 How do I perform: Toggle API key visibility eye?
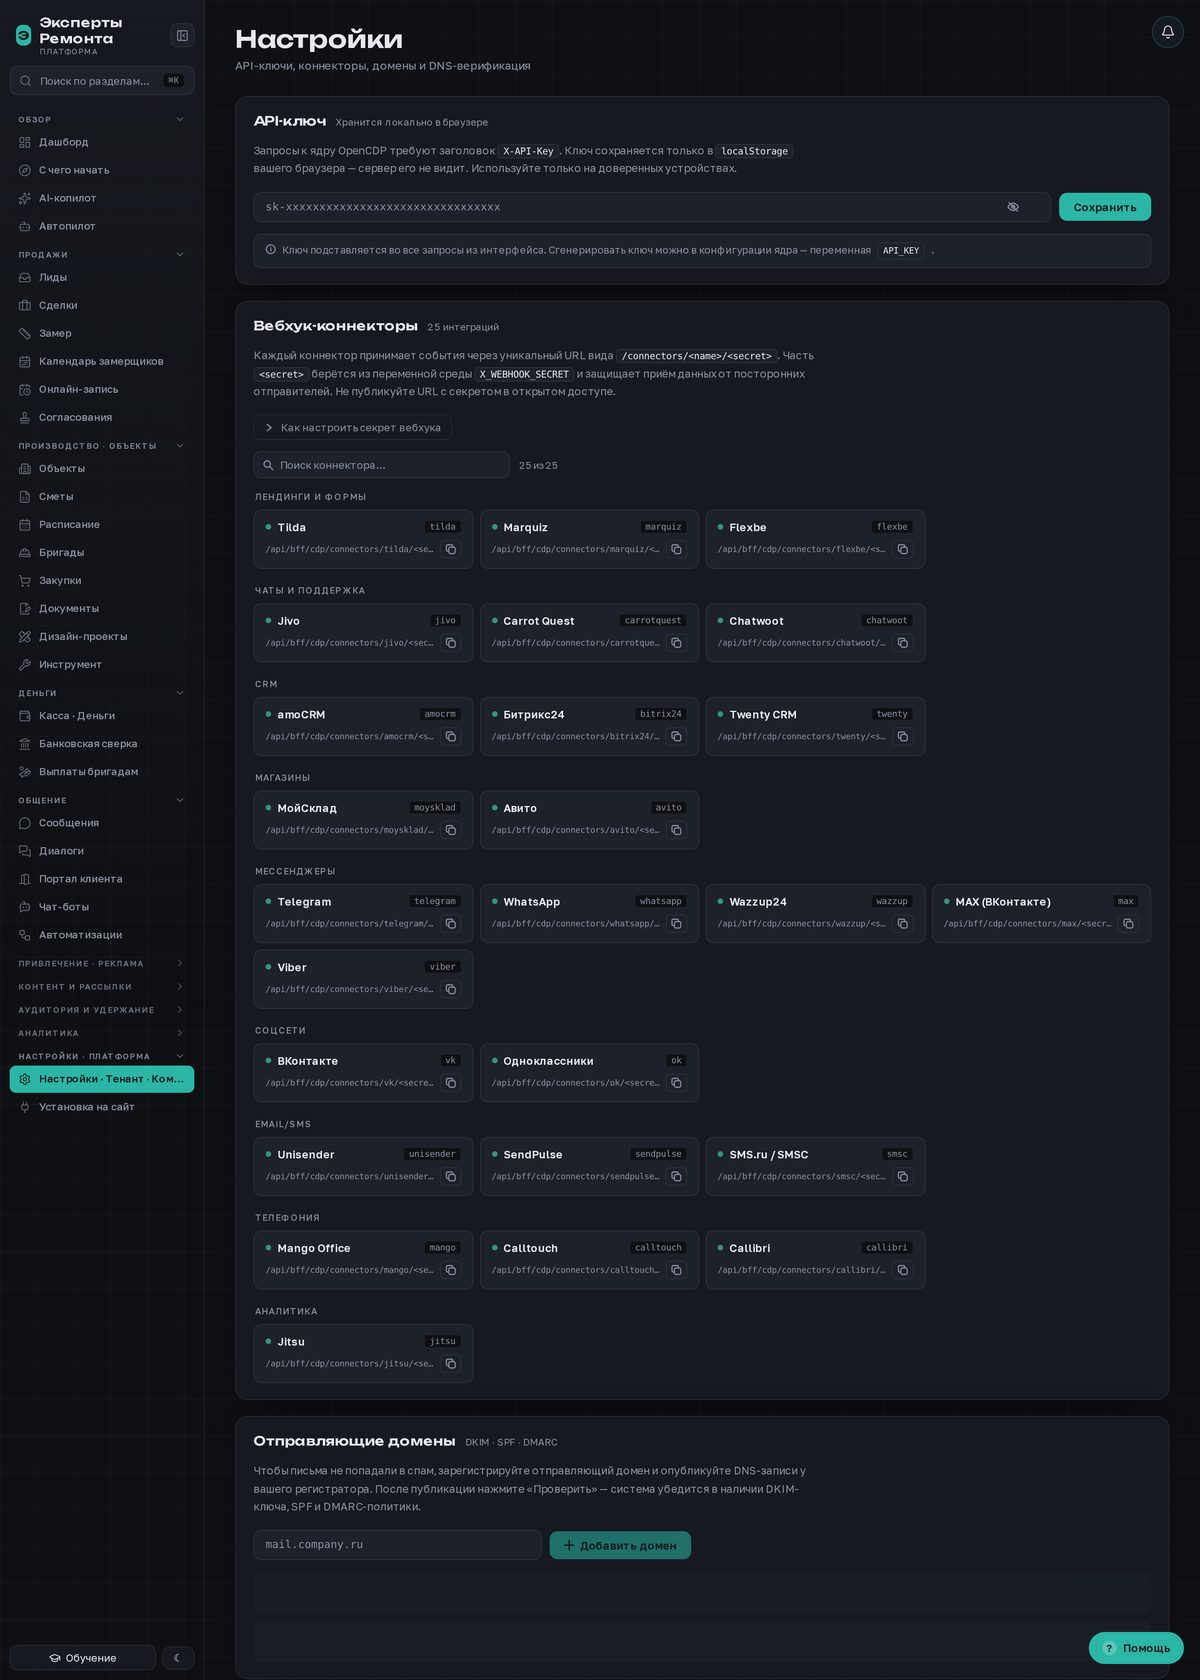click(1013, 207)
